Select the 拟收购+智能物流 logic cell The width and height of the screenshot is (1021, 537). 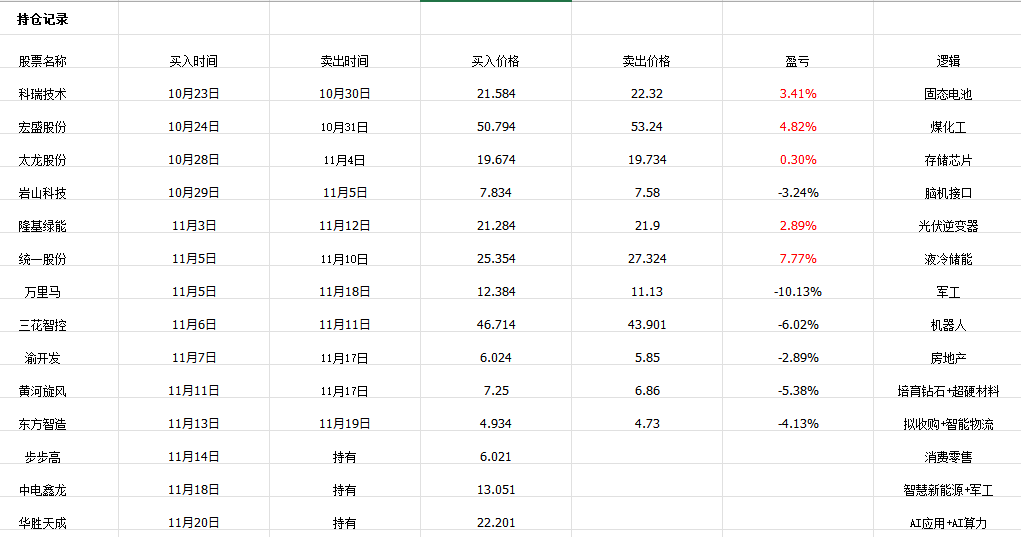pos(948,424)
